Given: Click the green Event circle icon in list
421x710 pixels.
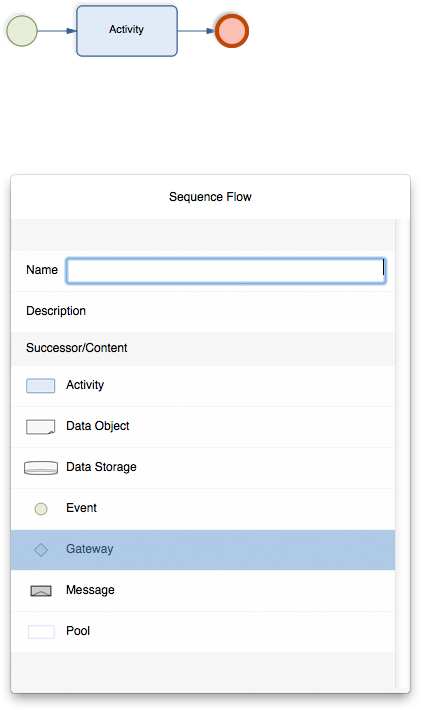Looking at the screenshot, I should (x=41, y=509).
